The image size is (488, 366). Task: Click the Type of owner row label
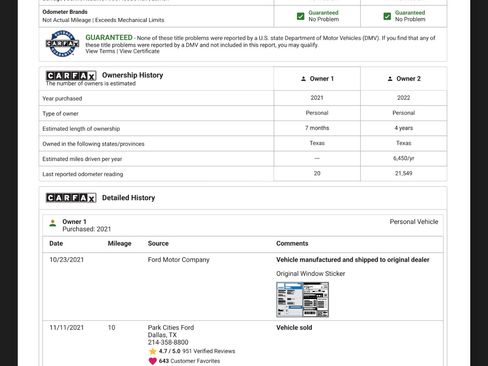click(x=60, y=114)
